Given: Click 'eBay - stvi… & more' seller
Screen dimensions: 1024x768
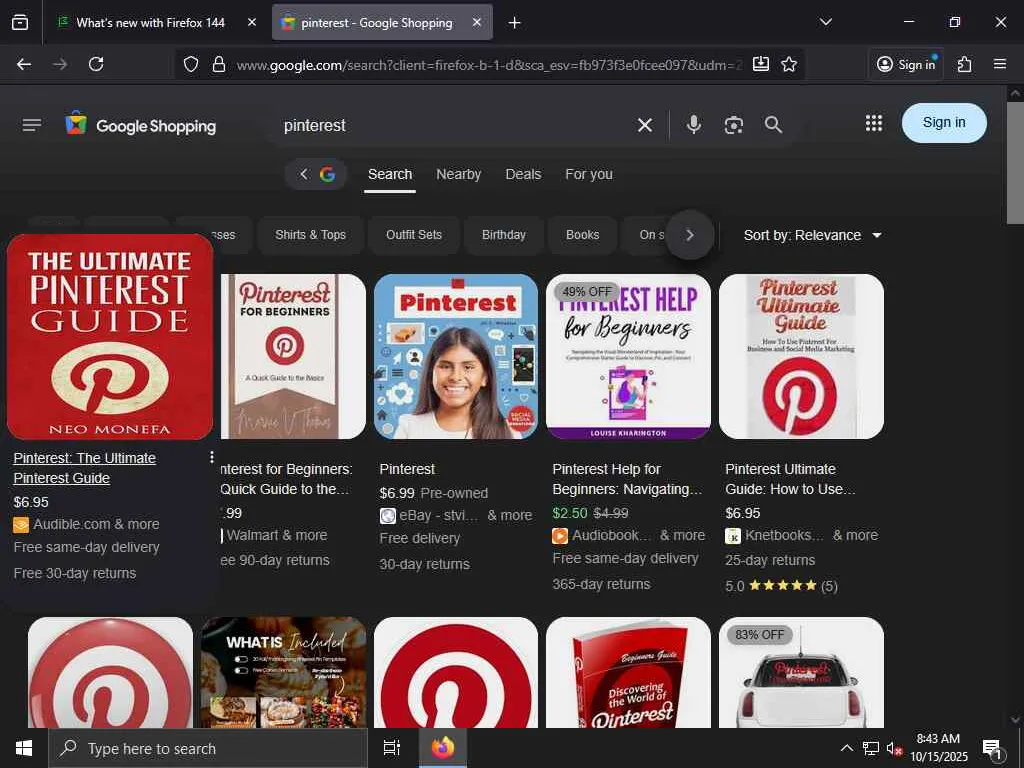Looking at the screenshot, I should [x=465, y=515].
